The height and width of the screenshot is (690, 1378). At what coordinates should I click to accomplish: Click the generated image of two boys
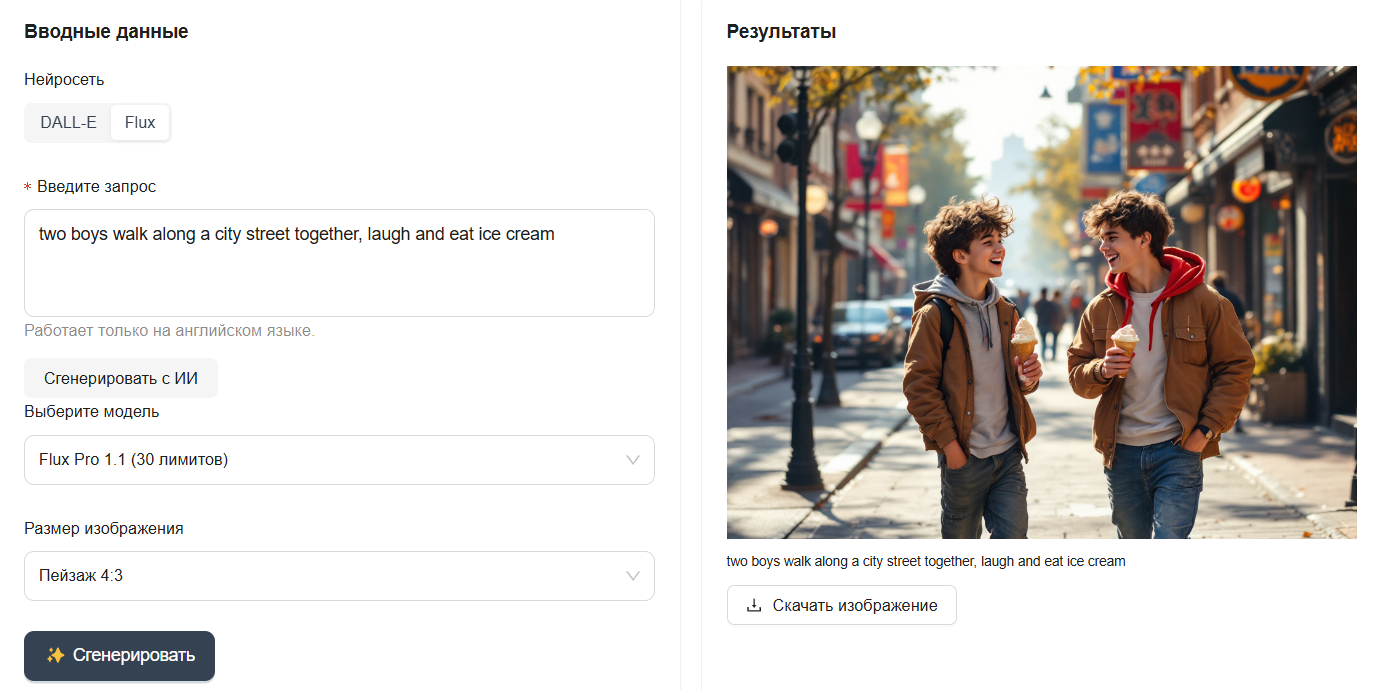coord(1041,302)
